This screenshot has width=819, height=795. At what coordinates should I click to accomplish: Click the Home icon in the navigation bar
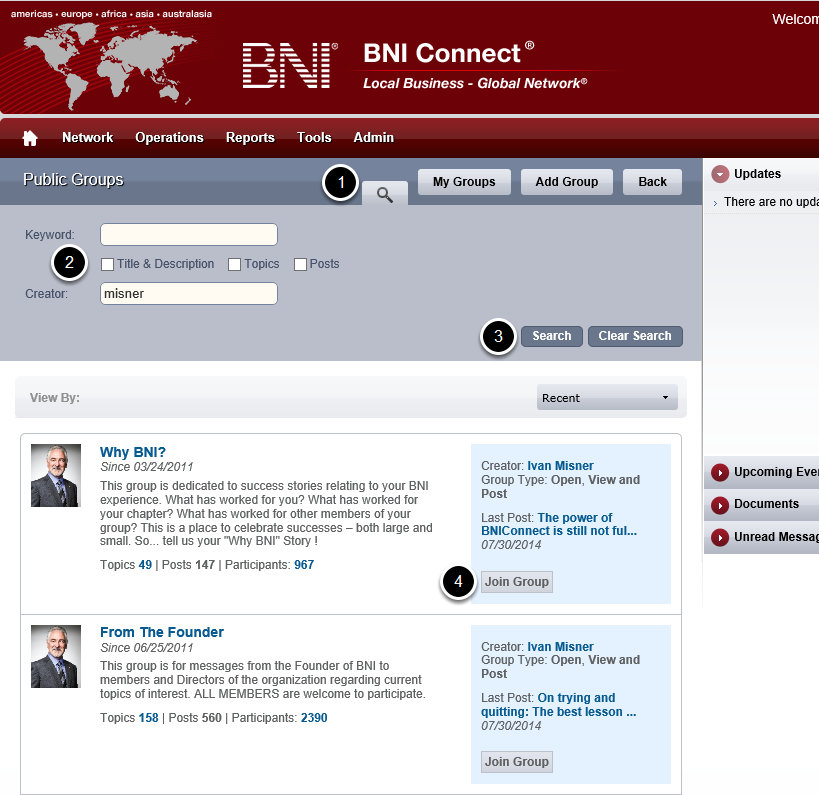(30, 137)
